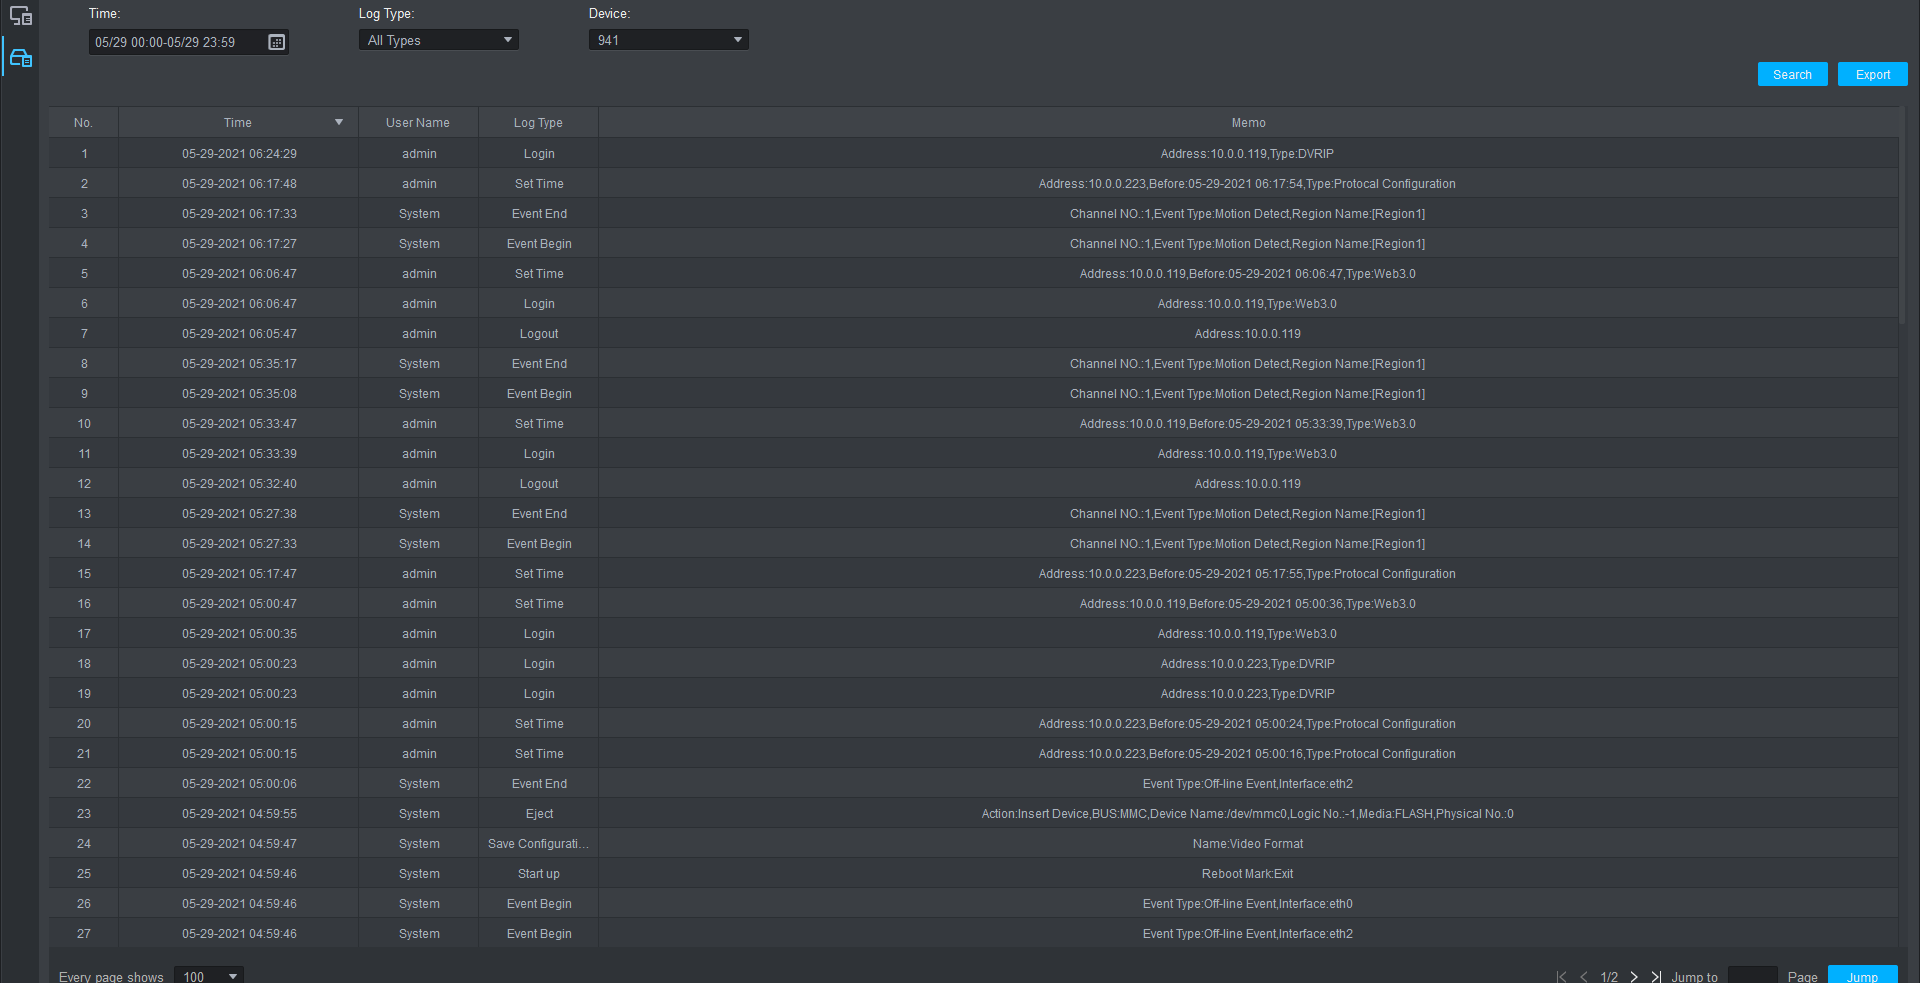1920x983 pixels.
Task: Go to the first page of results
Action: click(x=1561, y=977)
